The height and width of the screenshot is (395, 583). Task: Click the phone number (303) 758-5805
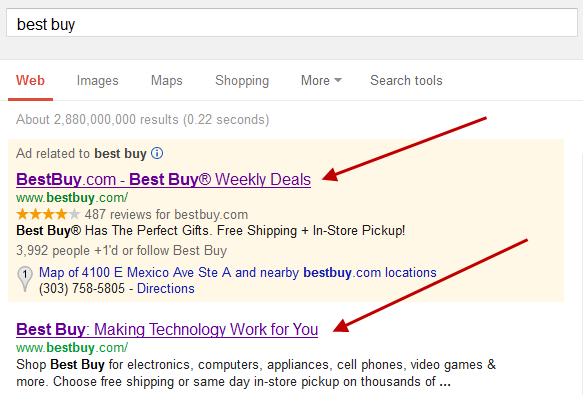point(82,289)
